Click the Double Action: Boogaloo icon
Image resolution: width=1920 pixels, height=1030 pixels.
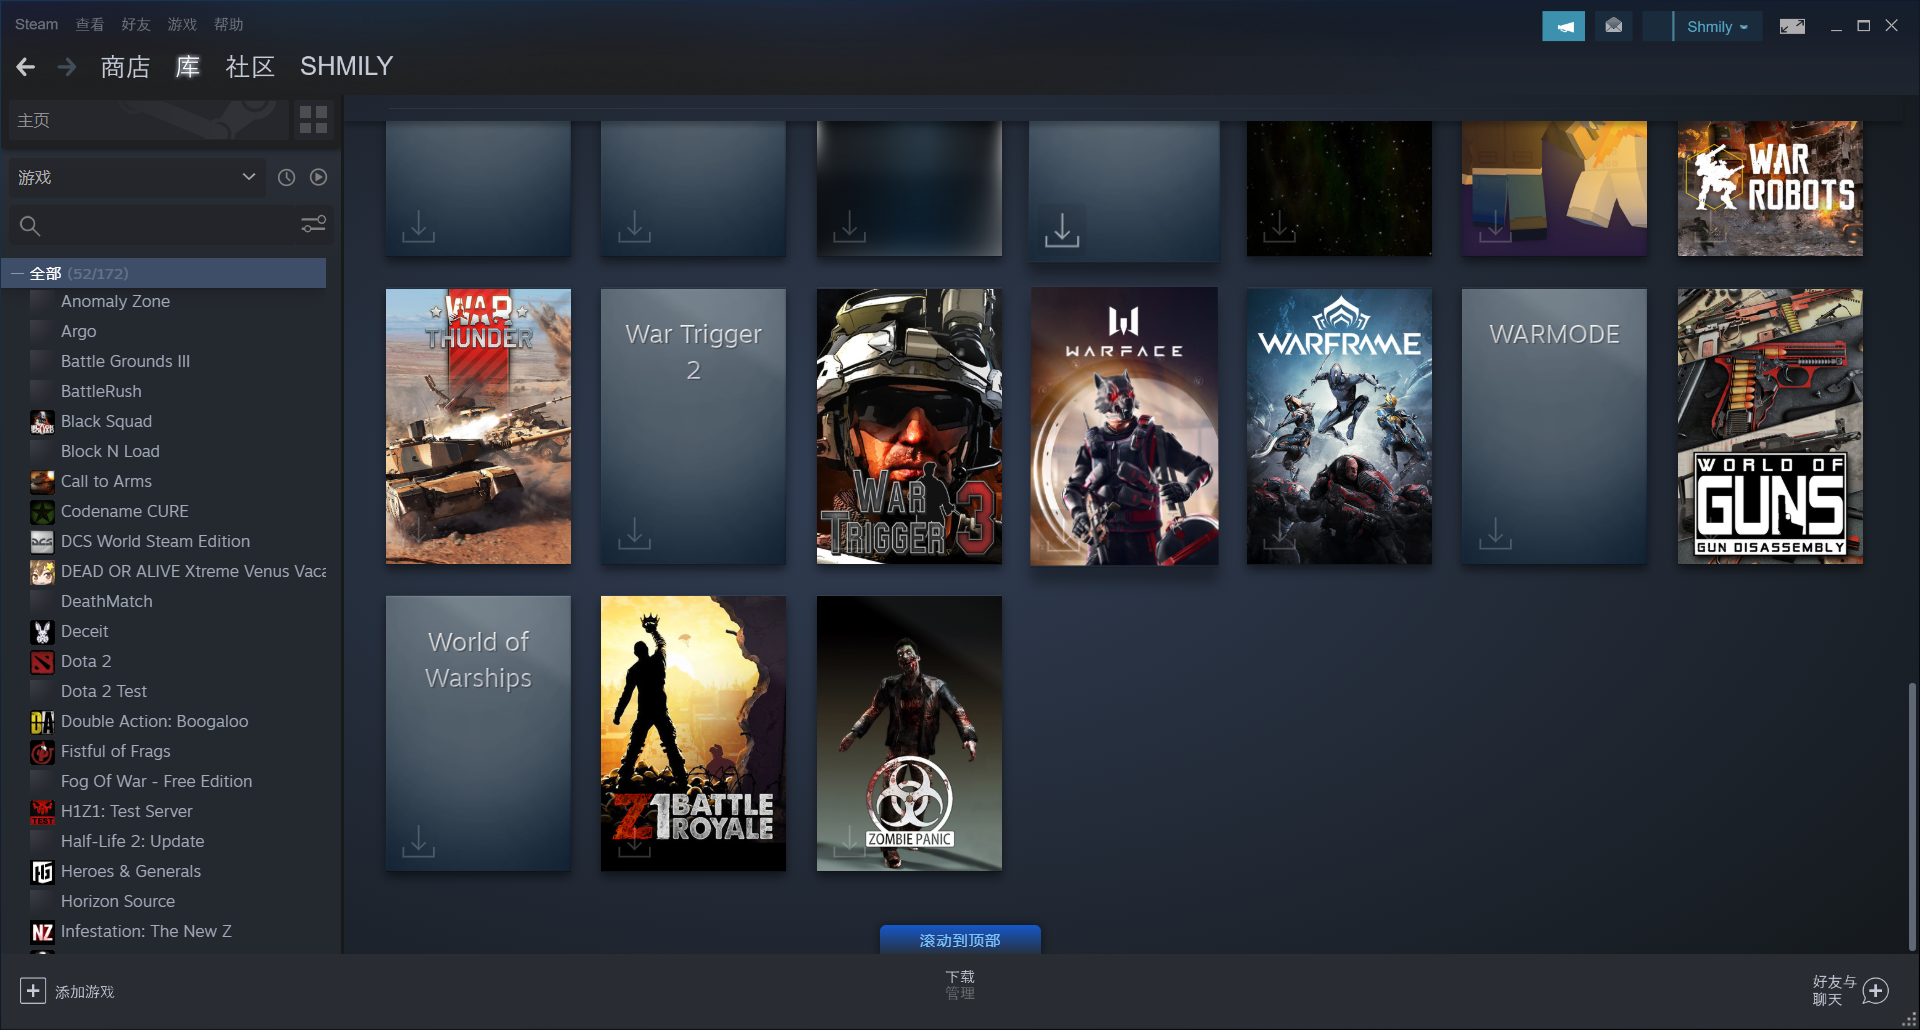(x=42, y=722)
